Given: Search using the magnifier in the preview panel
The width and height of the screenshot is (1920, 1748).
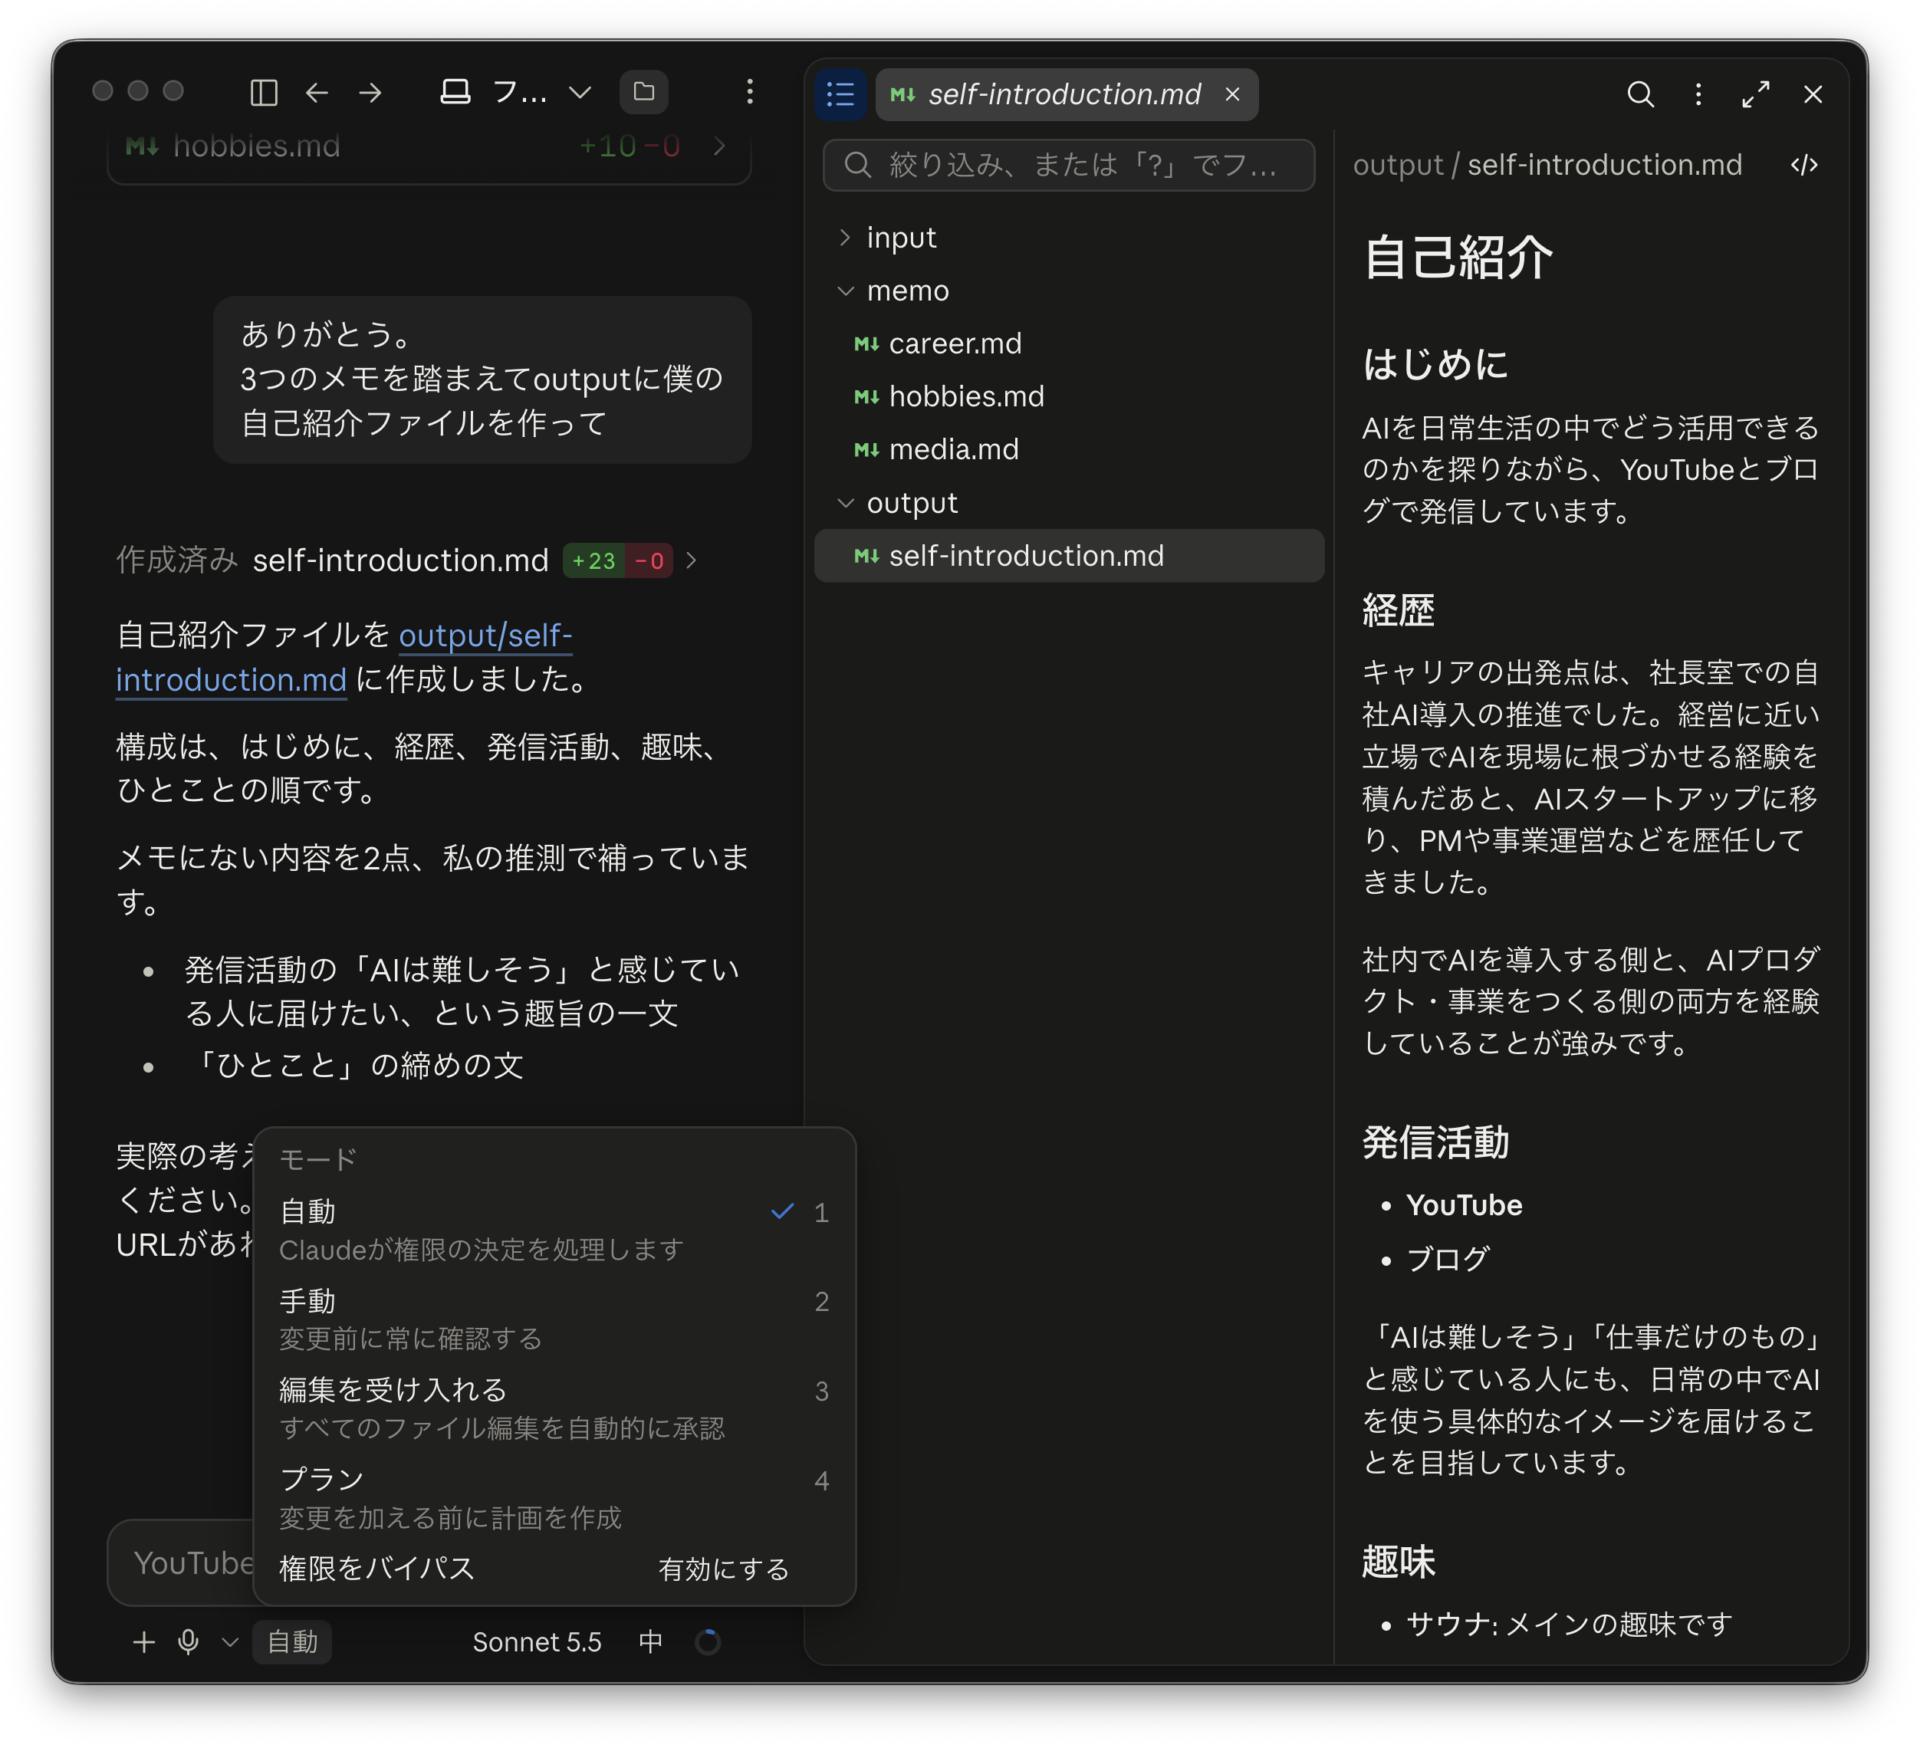Looking at the screenshot, I should (x=1640, y=94).
